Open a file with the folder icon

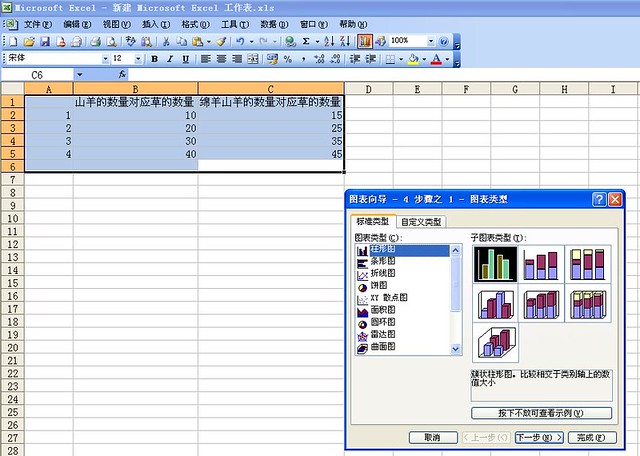[29, 41]
